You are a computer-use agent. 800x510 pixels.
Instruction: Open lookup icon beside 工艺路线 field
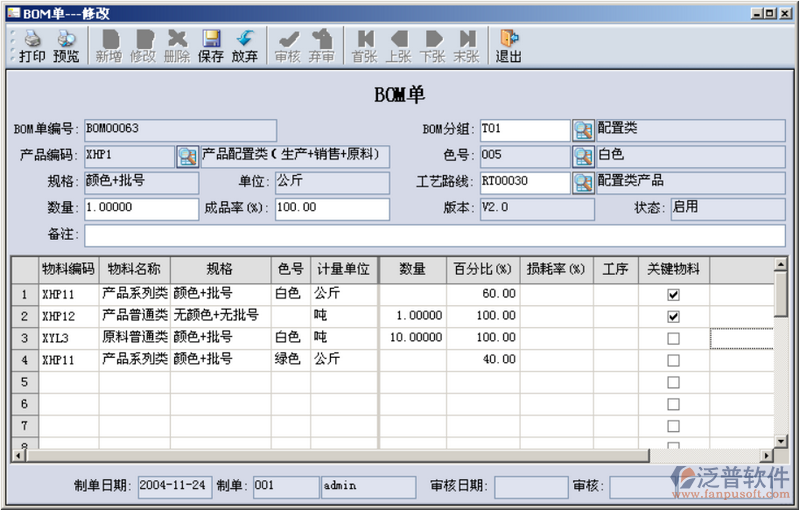pos(583,182)
